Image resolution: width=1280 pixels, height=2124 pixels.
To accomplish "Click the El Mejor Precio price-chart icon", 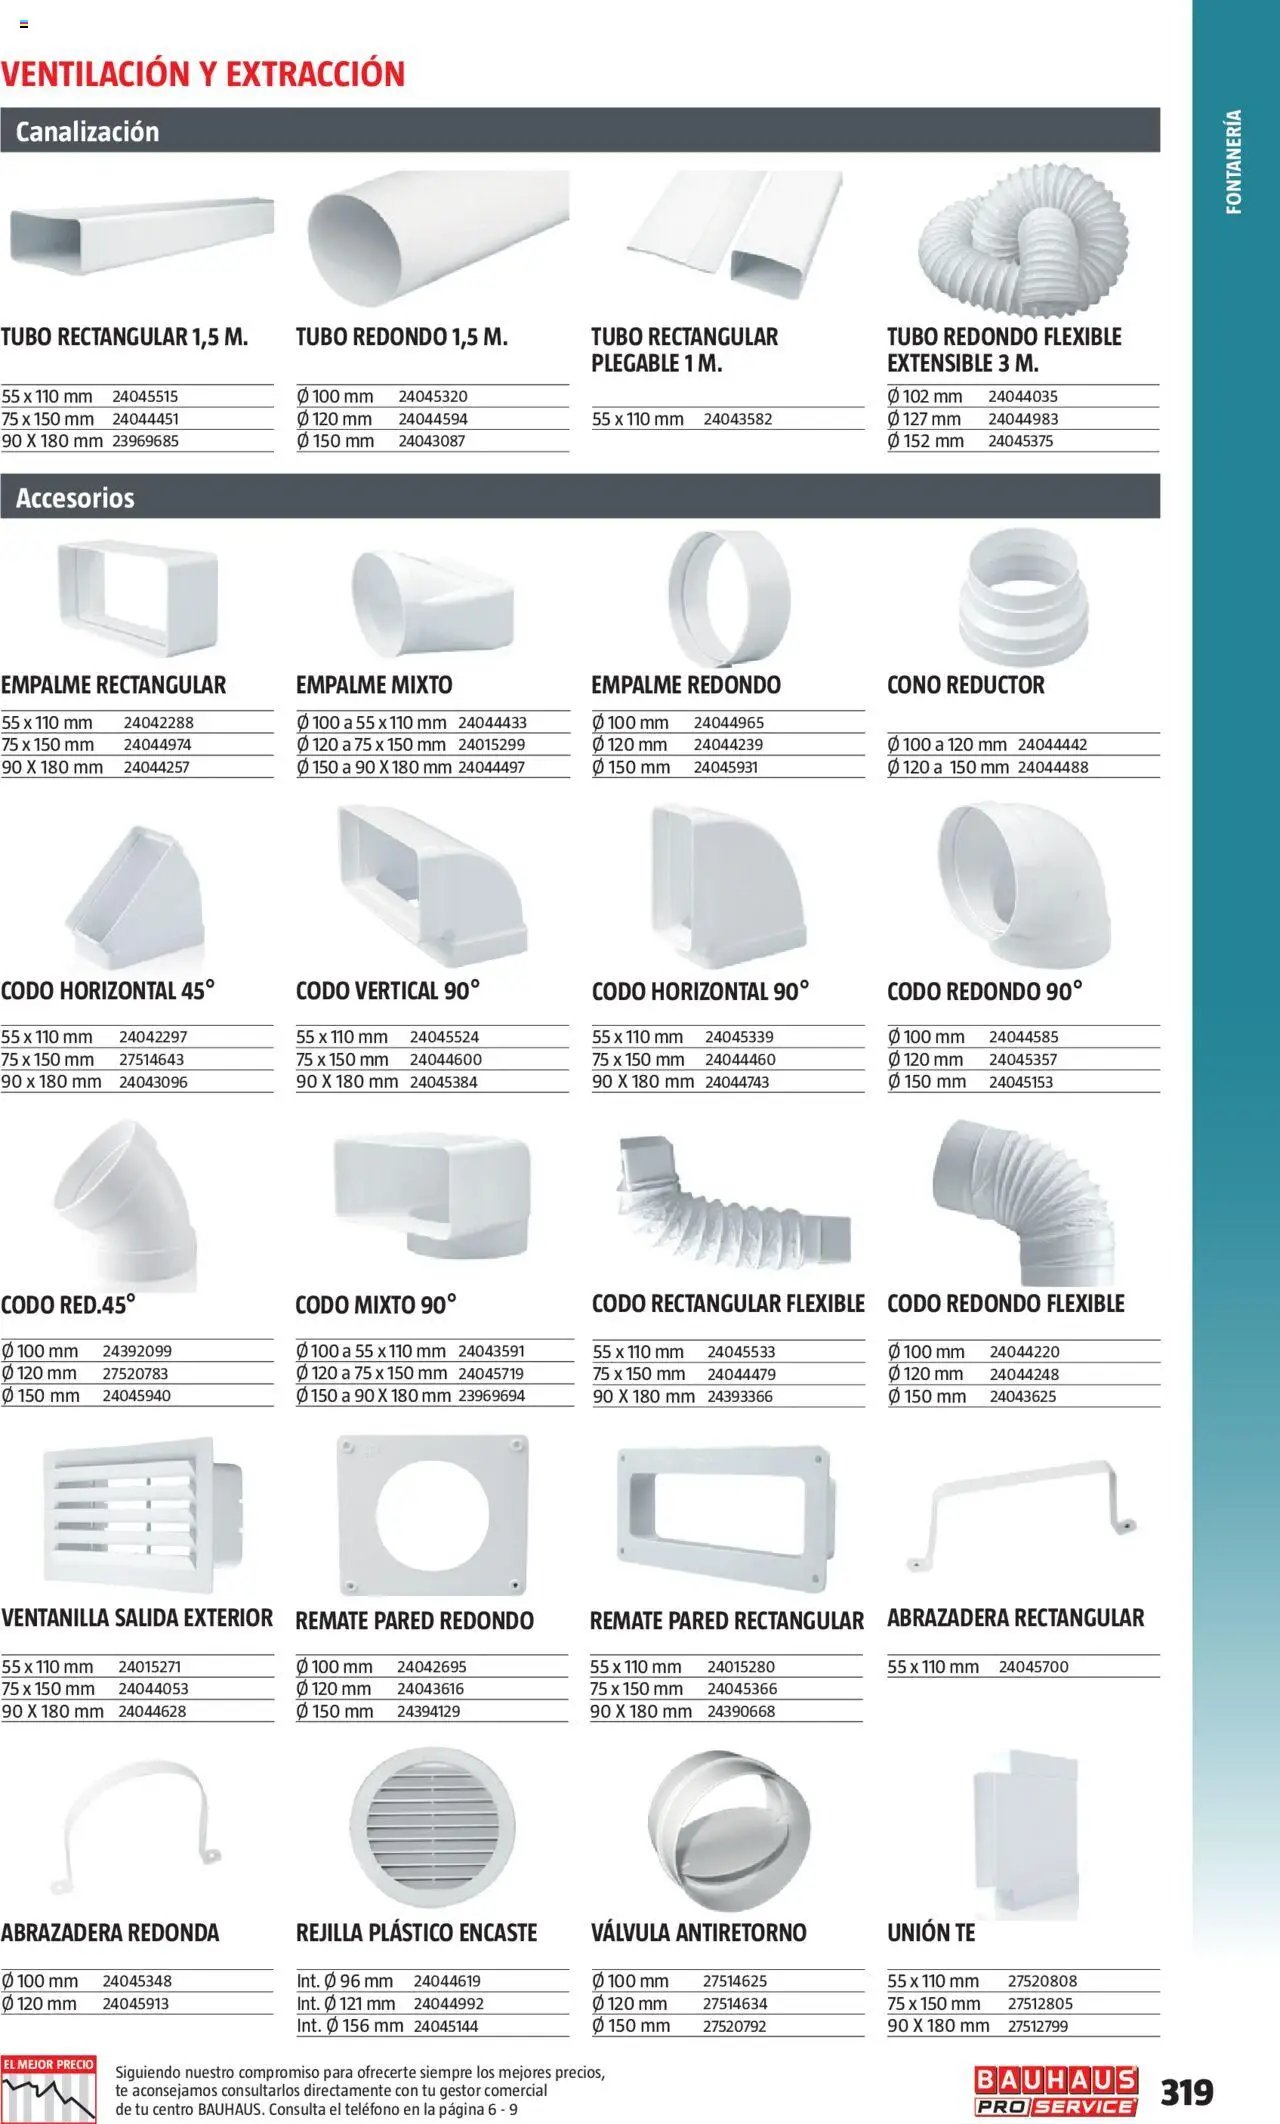I will click(x=48, y=2089).
